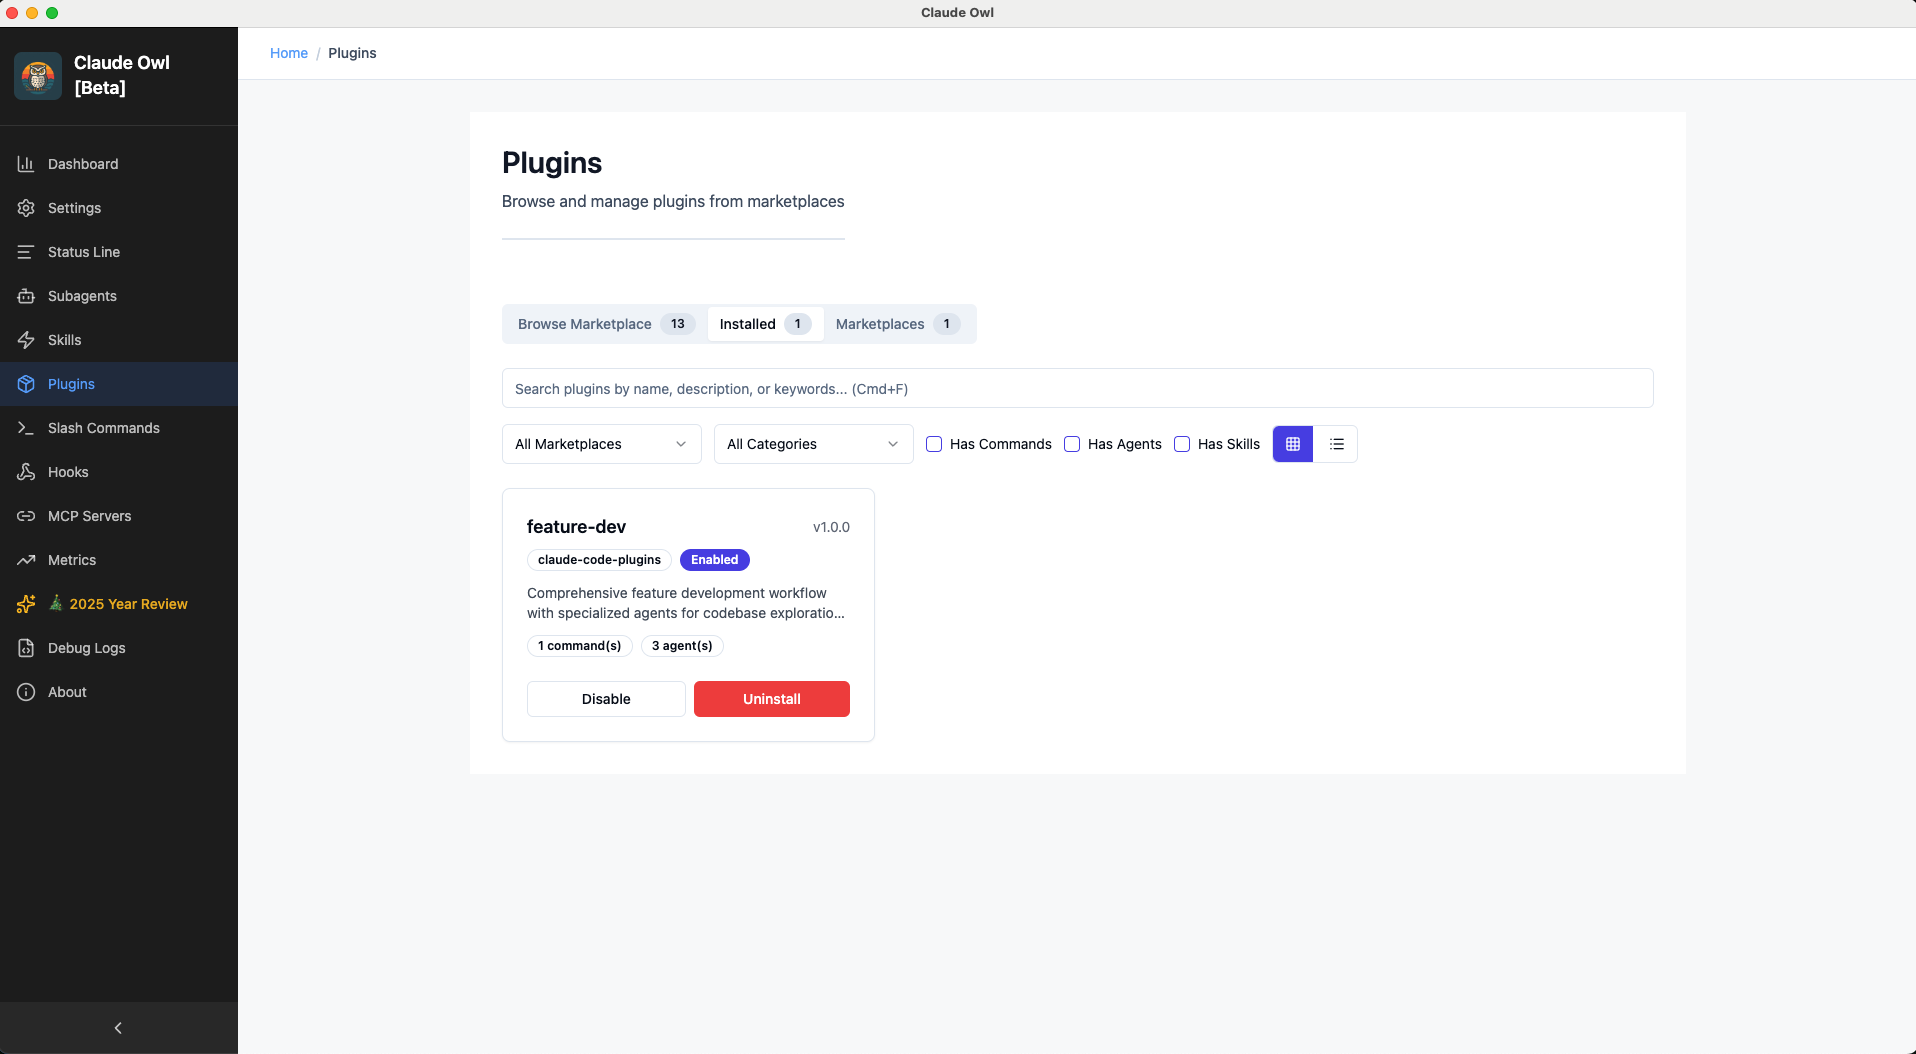Select the Subagents sidebar icon
The image size is (1916, 1054).
[x=25, y=296]
